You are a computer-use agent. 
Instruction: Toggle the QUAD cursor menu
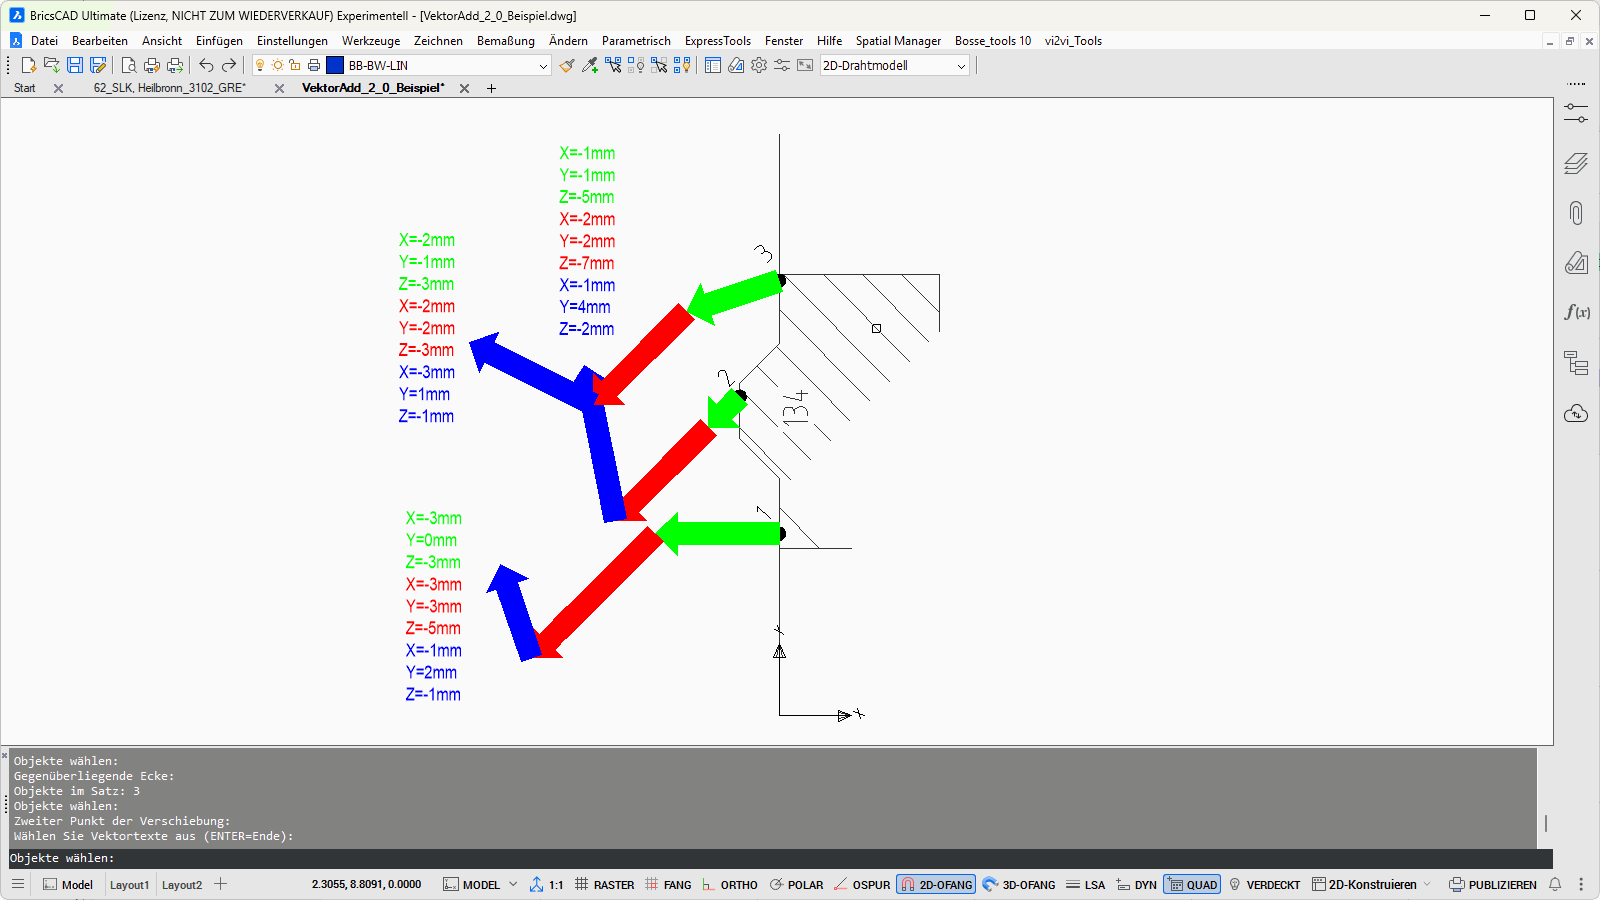1192,885
